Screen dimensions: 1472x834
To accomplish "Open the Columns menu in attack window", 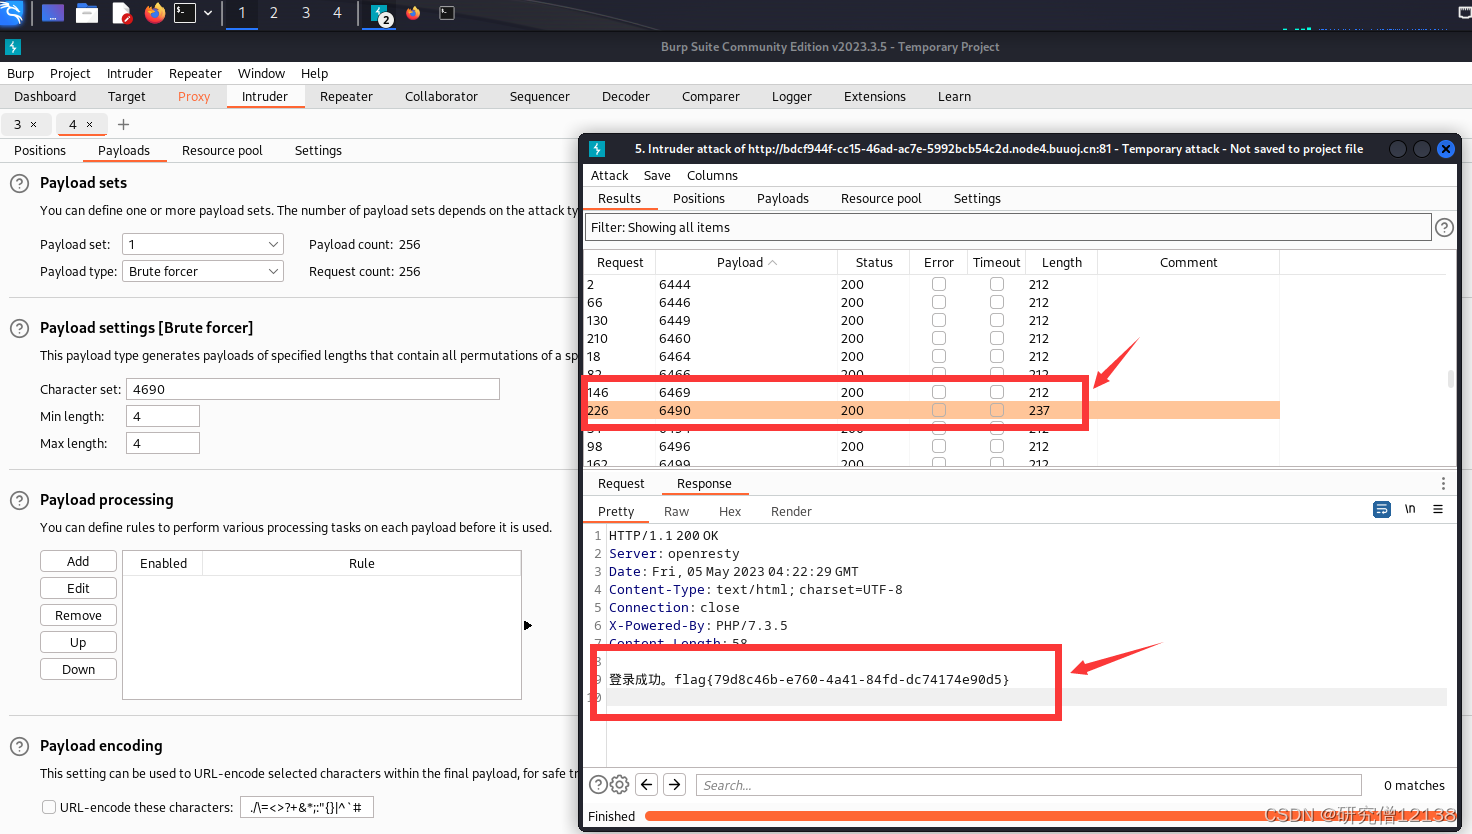I will coord(712,175).
